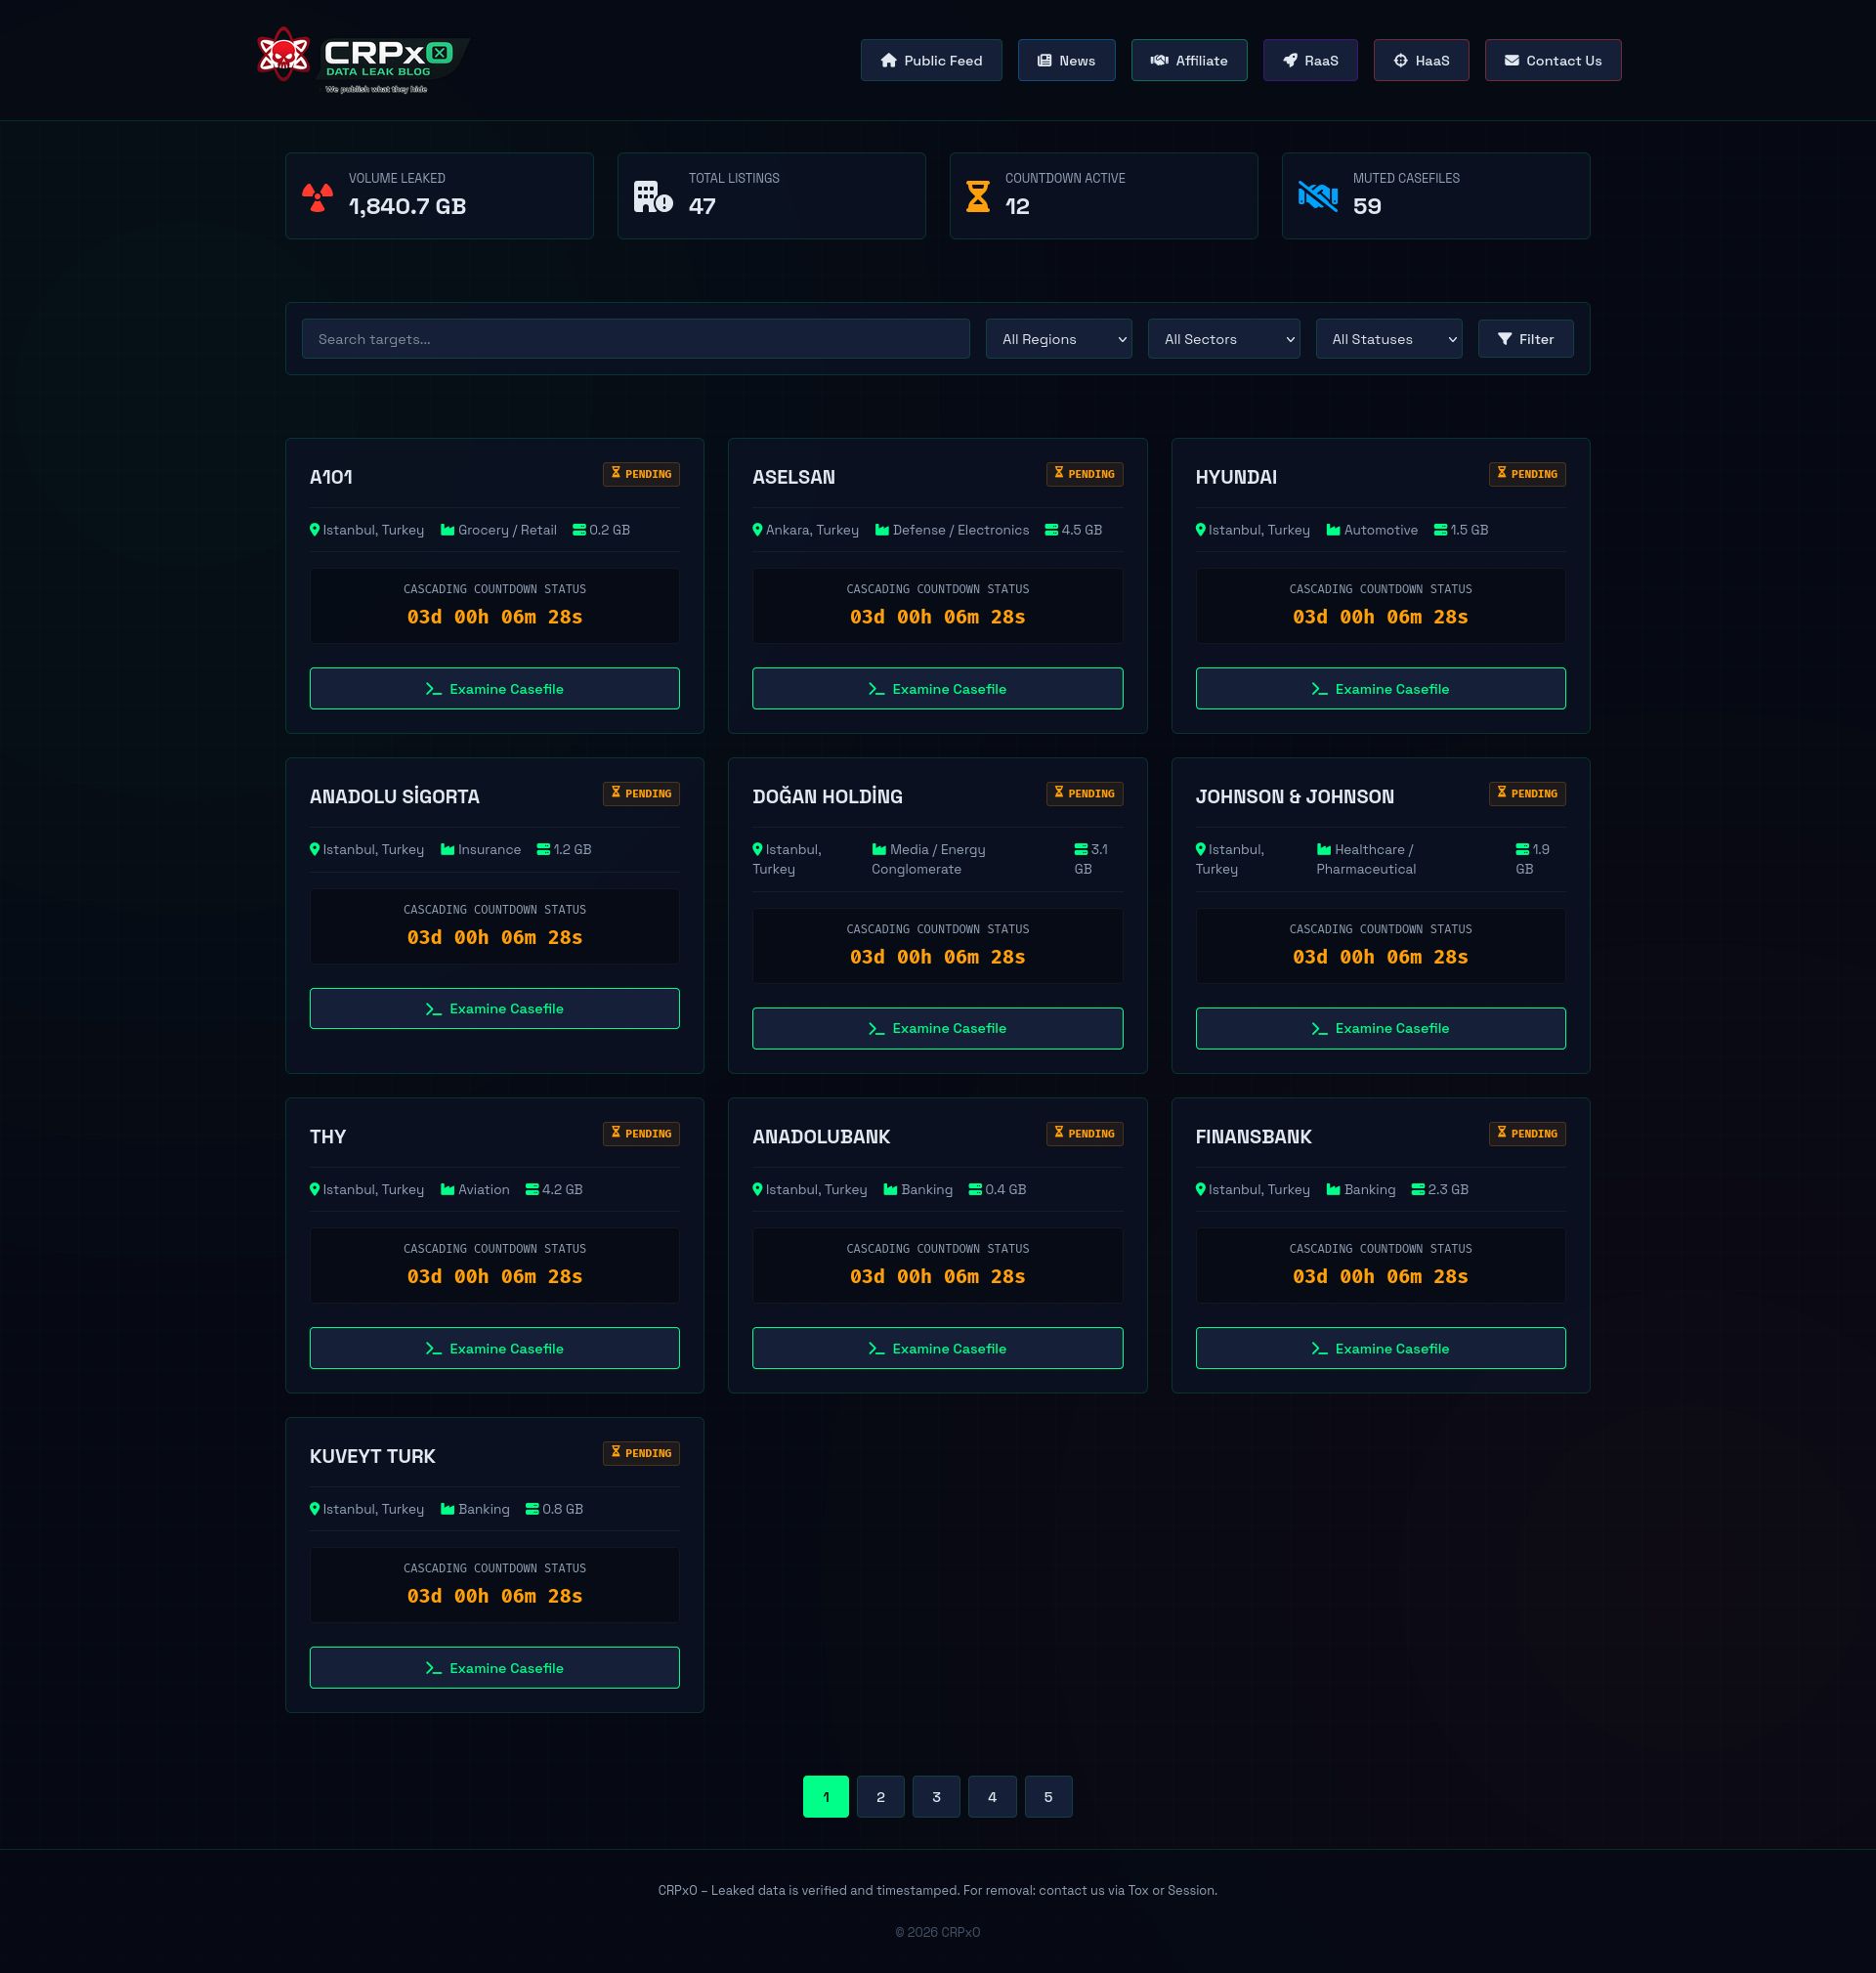The image size is (1876, 1973).
Task: Click the building icon beside Total Listings
Action: coord(653,197)
